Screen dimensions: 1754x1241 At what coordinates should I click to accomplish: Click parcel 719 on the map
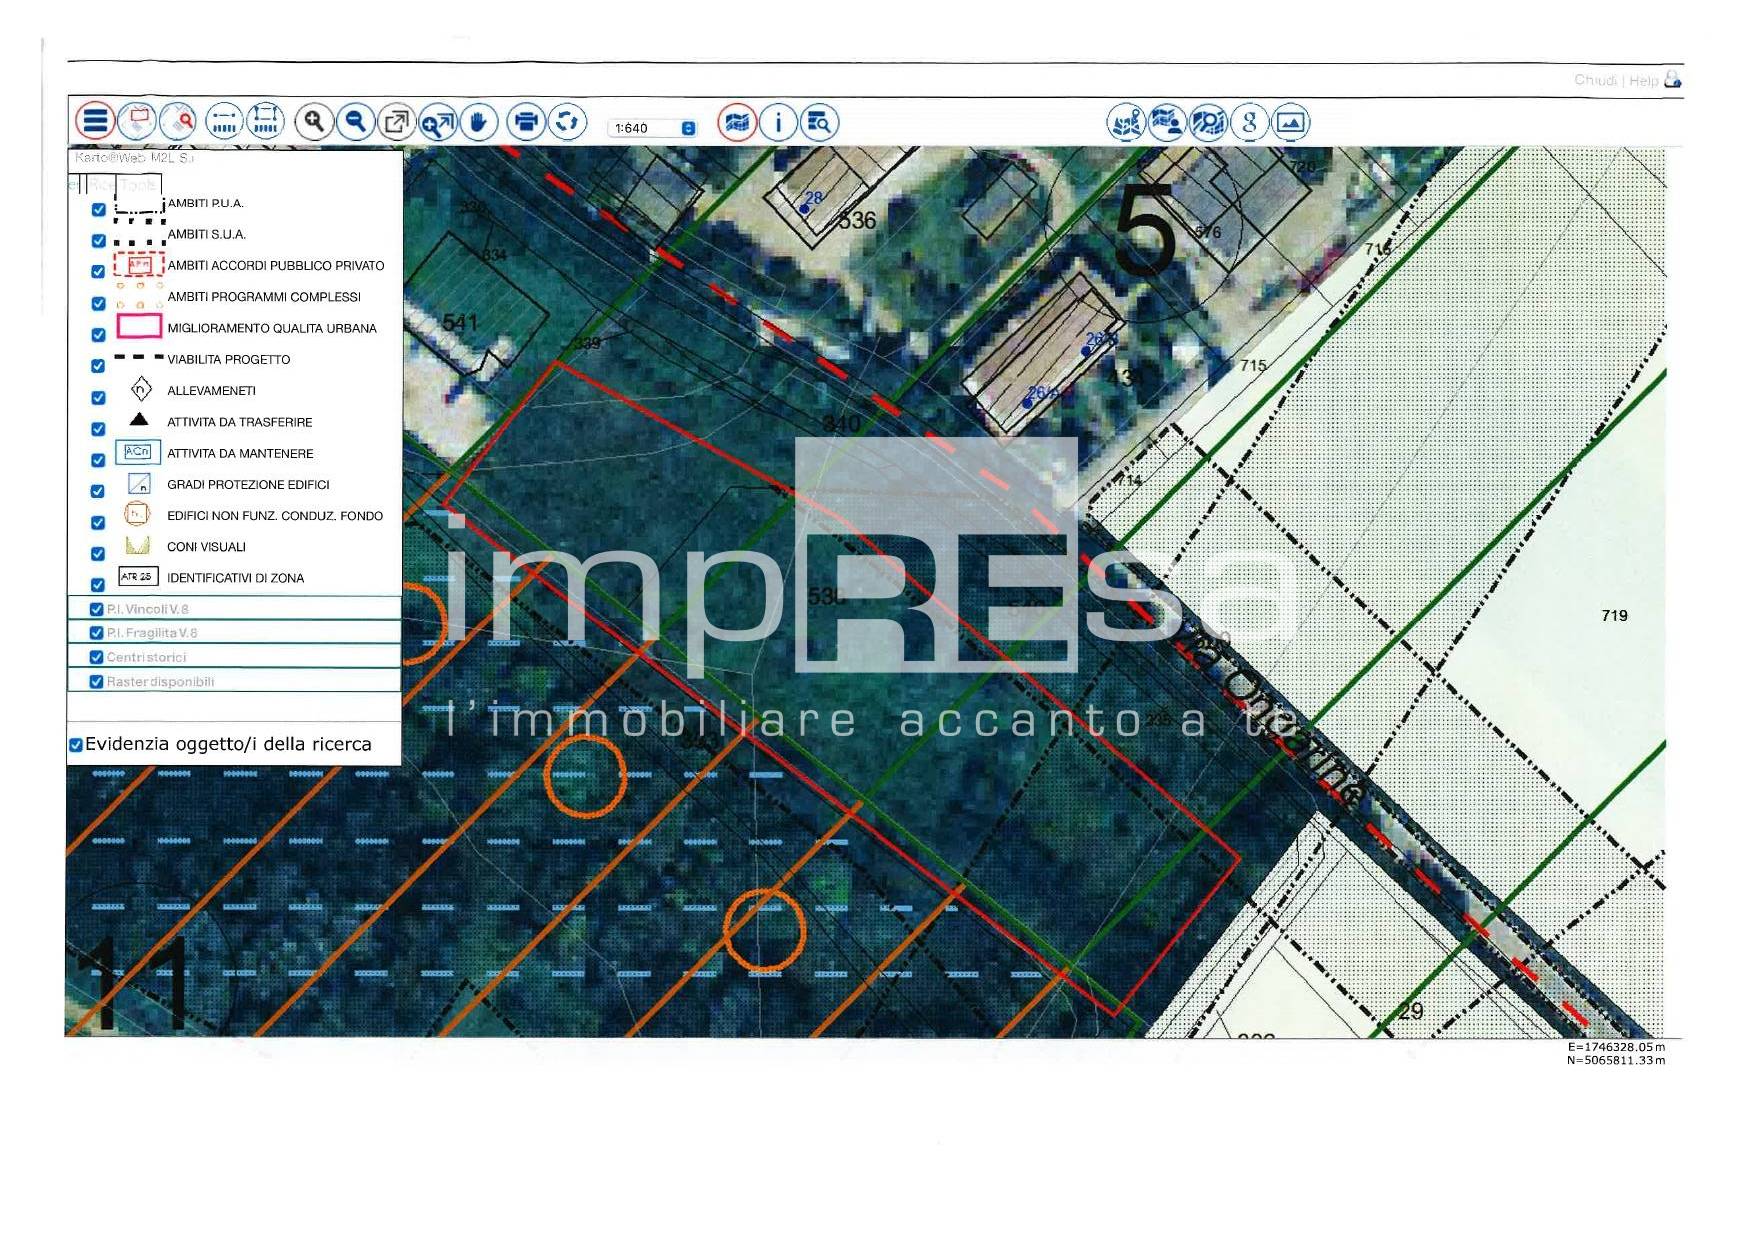point(1614,616)
